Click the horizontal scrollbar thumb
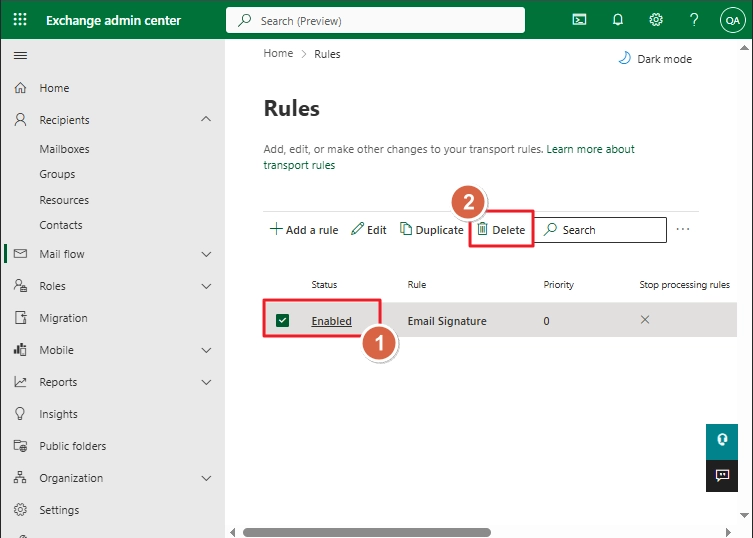This screenshot has height=538, width=753. click(x=367, y=532)
